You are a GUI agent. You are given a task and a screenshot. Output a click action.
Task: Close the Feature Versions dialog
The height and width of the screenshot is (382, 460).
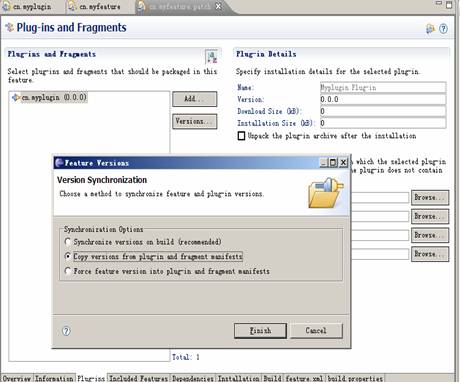tap(343, 162)
